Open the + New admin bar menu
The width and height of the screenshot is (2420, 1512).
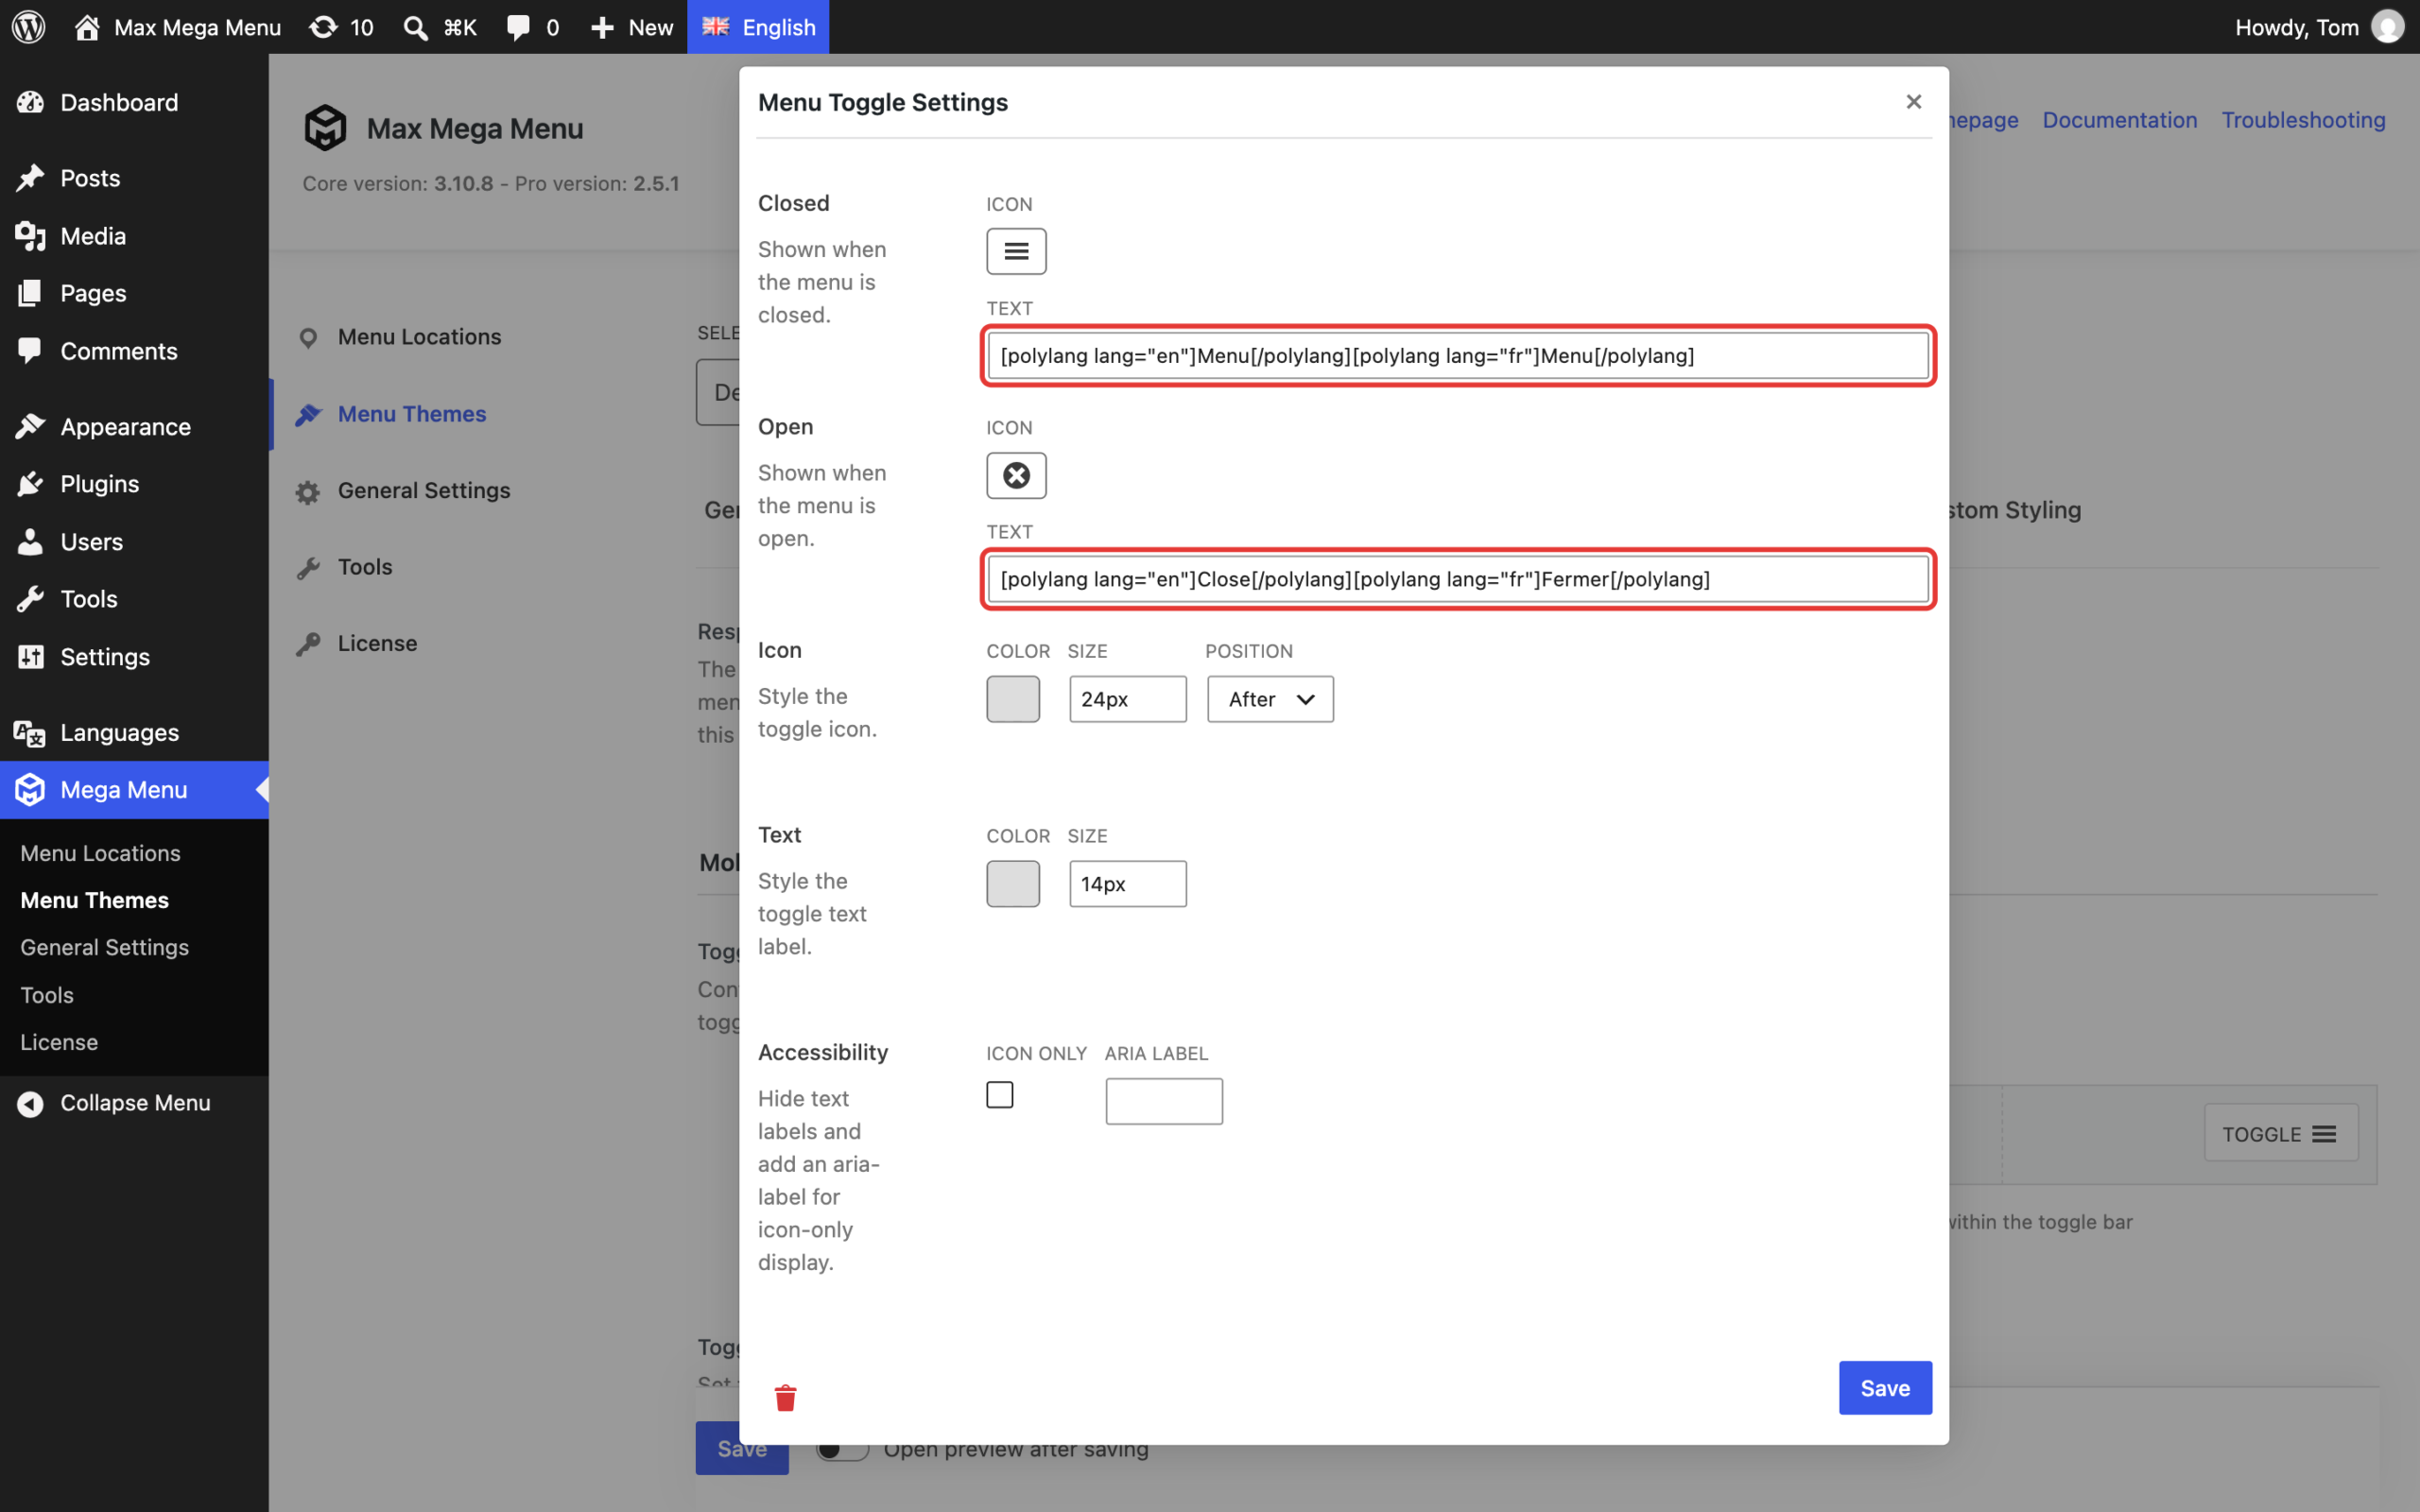(x=632, y=27)
